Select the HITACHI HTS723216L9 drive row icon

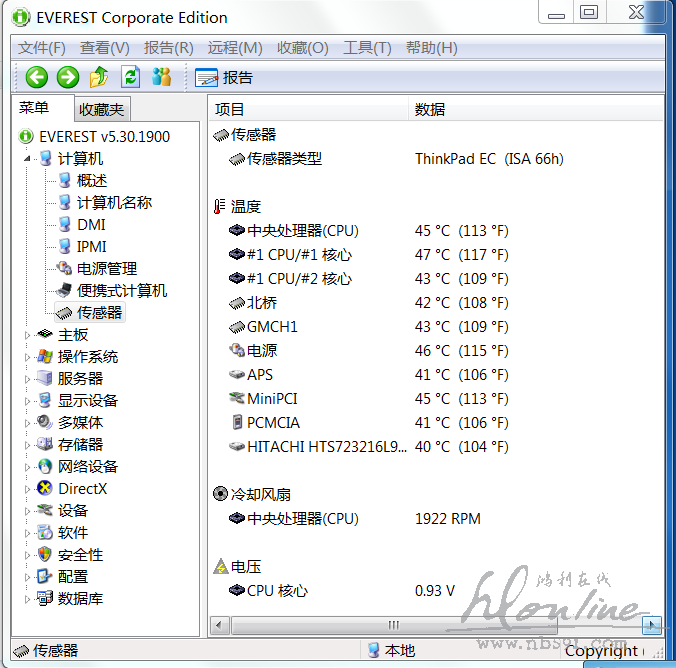237,446
